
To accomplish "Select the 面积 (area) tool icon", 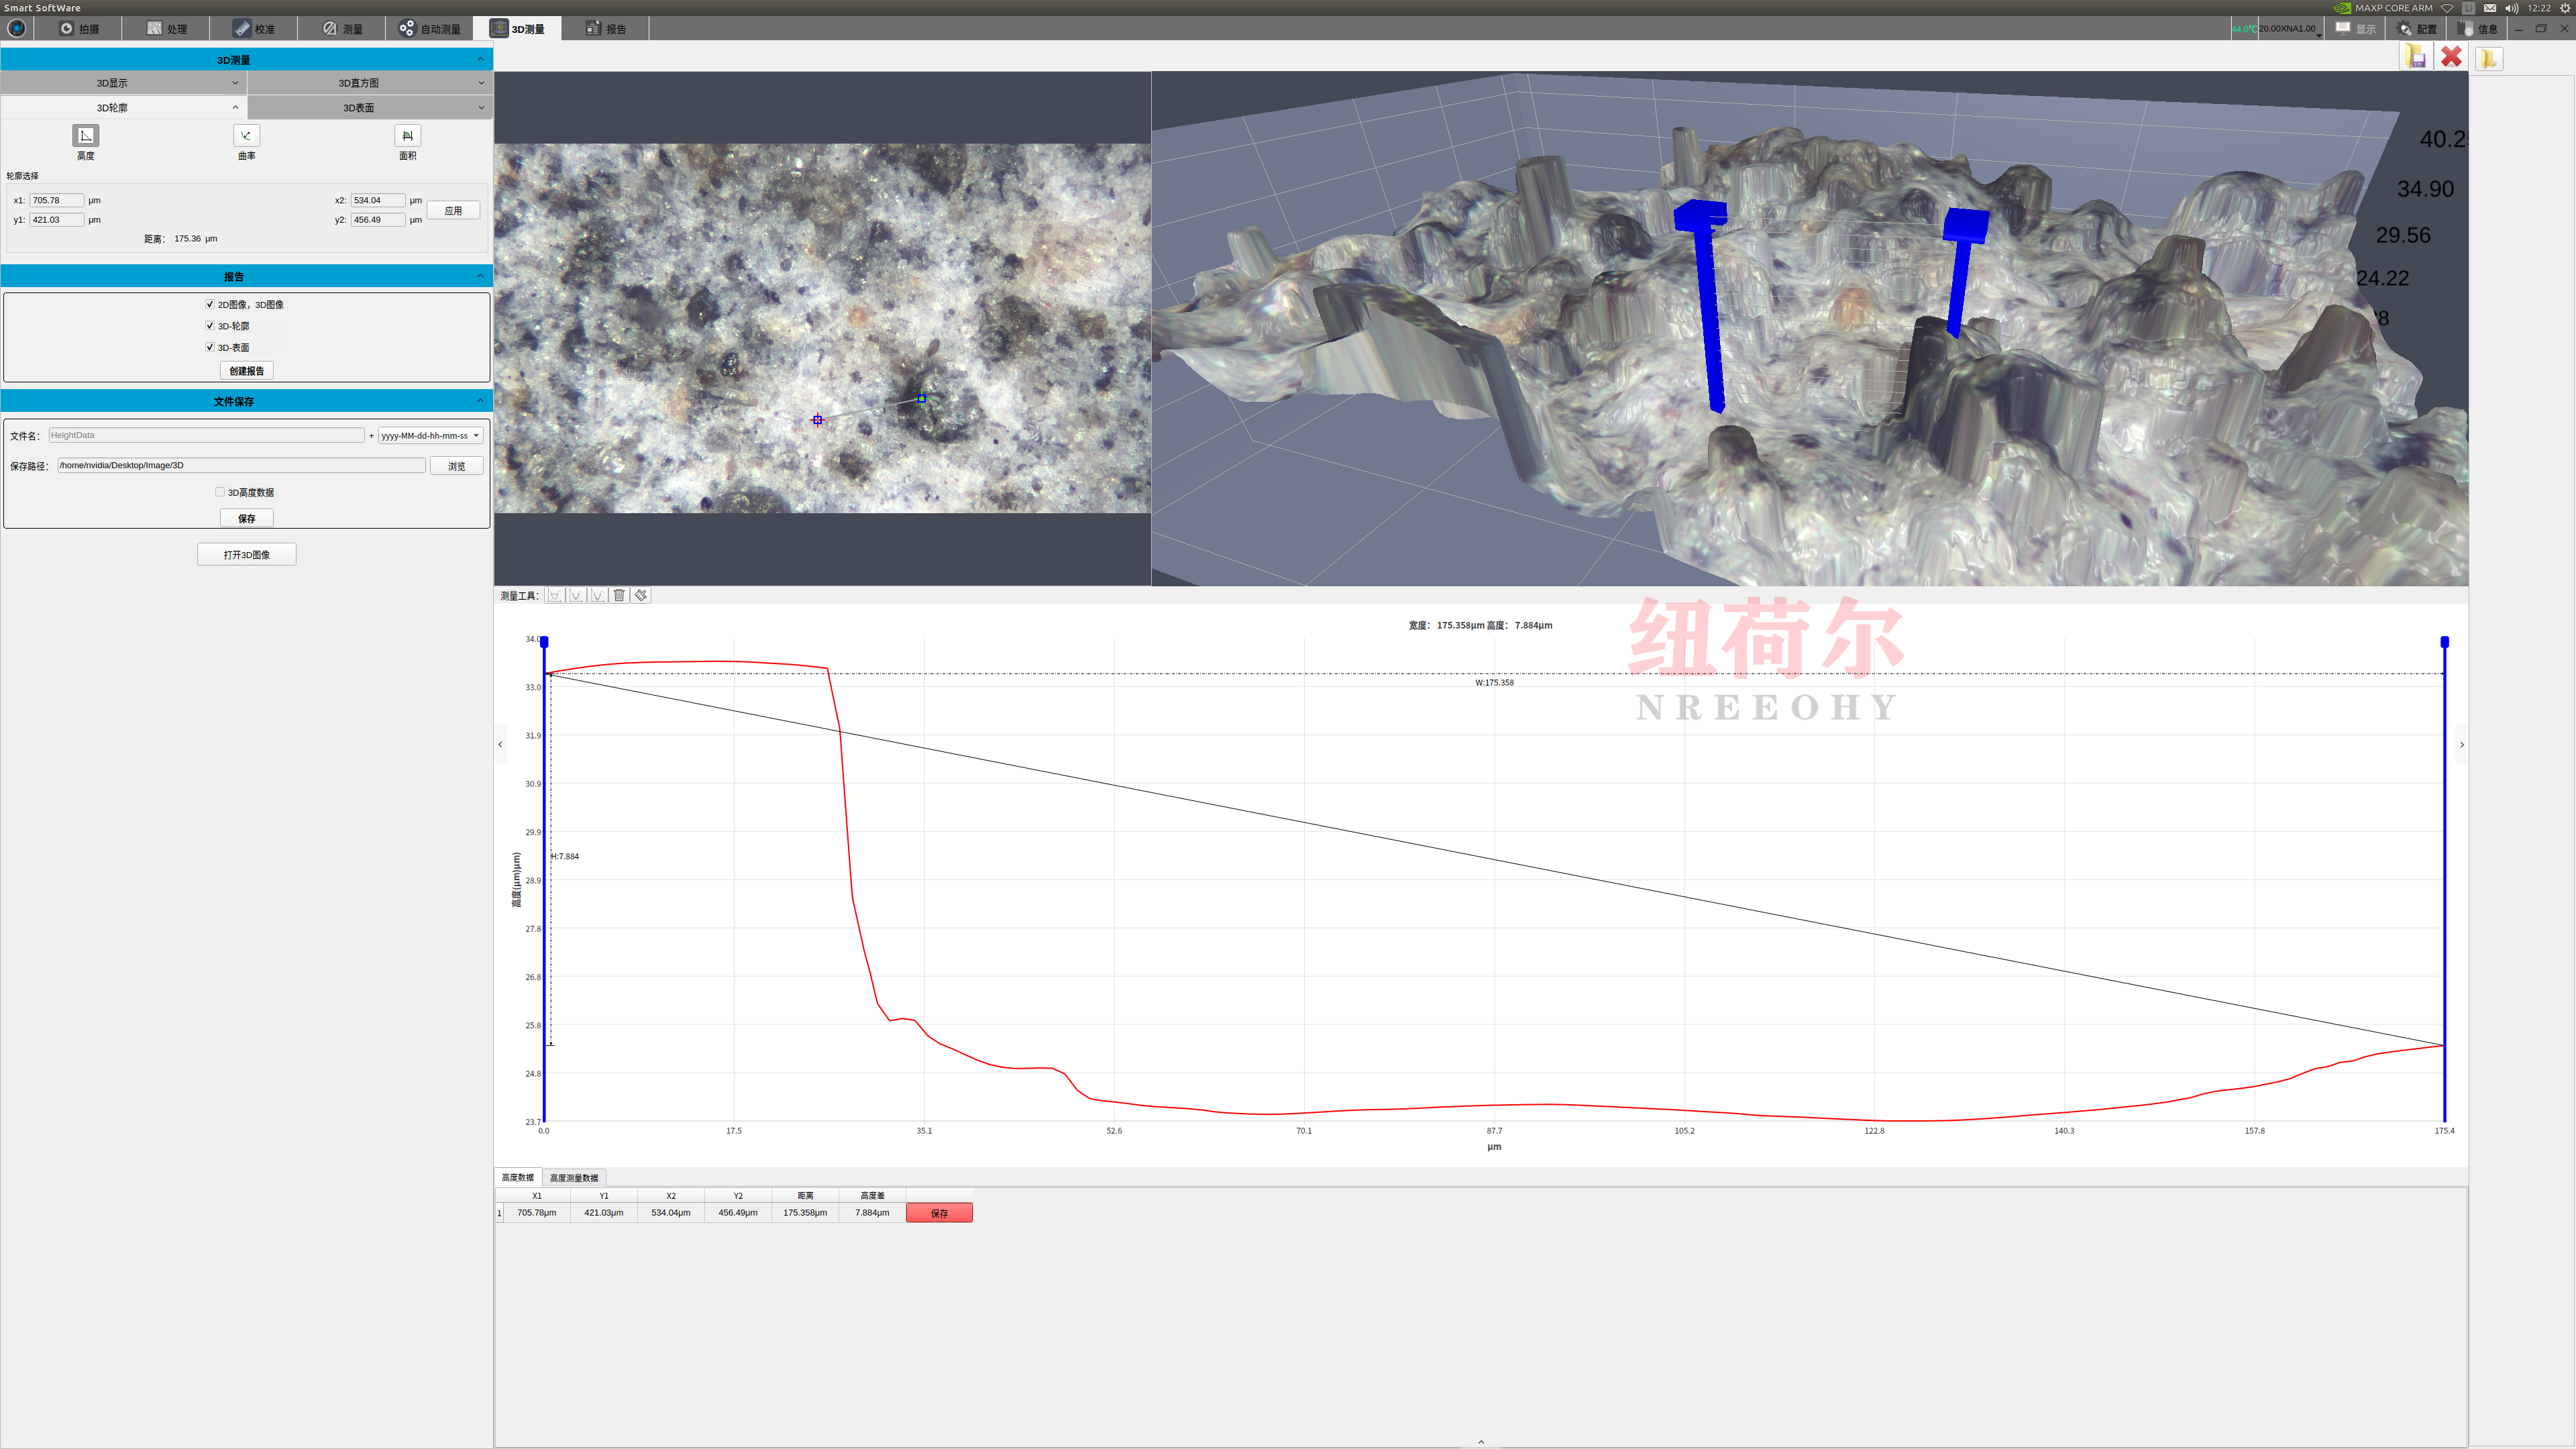I will 407,135.
